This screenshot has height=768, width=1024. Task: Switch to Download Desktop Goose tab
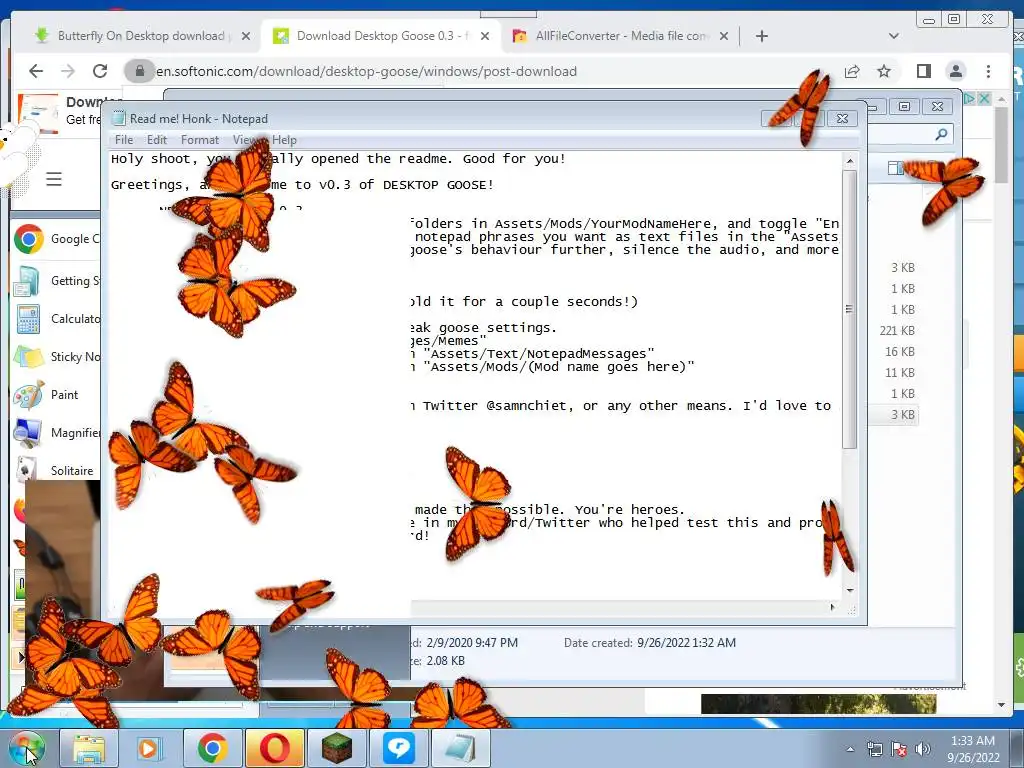click(x=381, y=36)
